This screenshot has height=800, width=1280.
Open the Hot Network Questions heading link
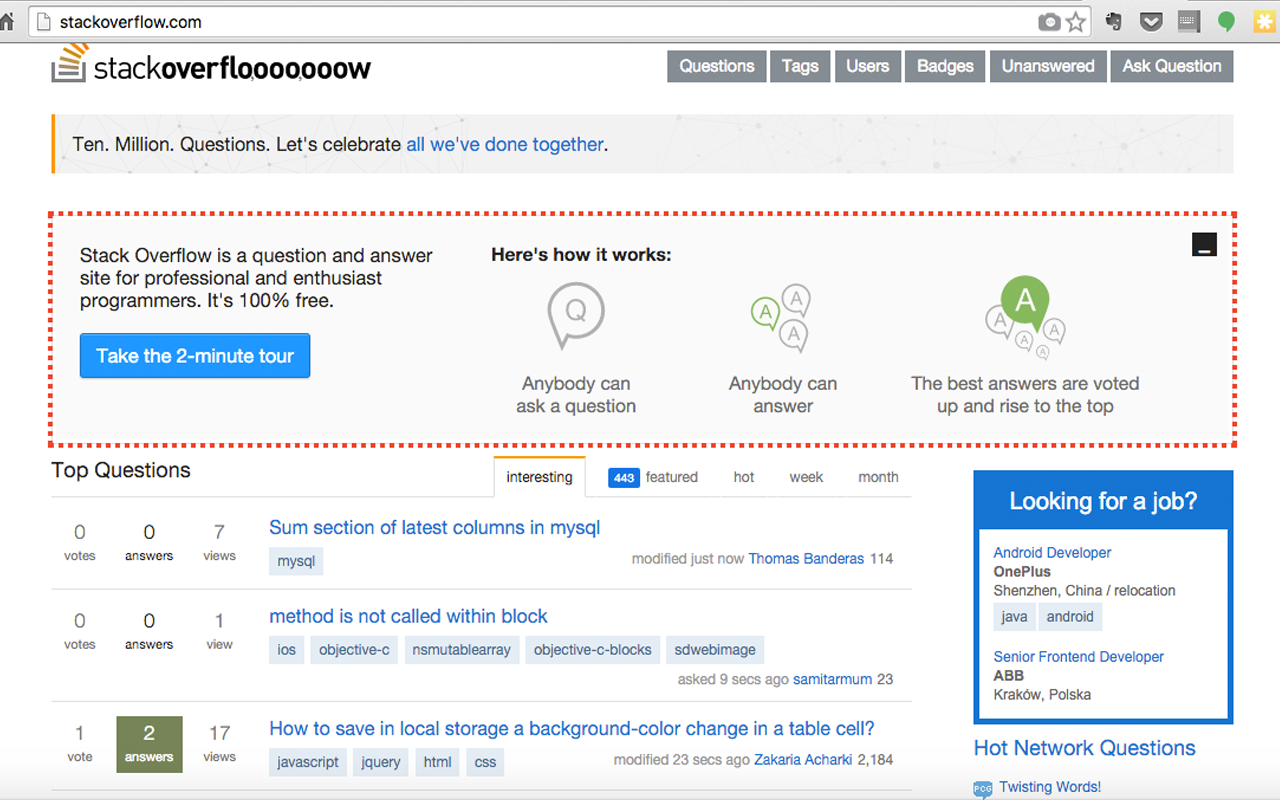point(1085,748)
